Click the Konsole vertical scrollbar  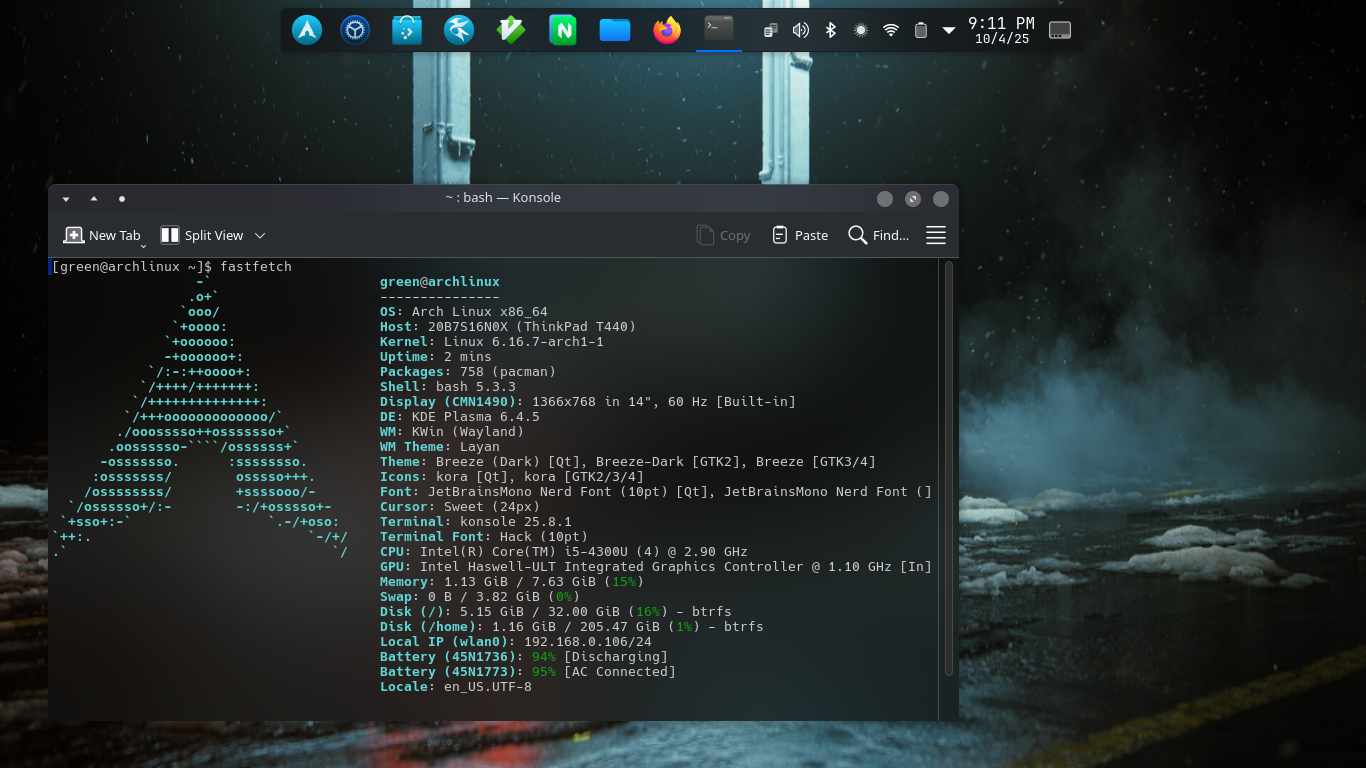point(949,467)
